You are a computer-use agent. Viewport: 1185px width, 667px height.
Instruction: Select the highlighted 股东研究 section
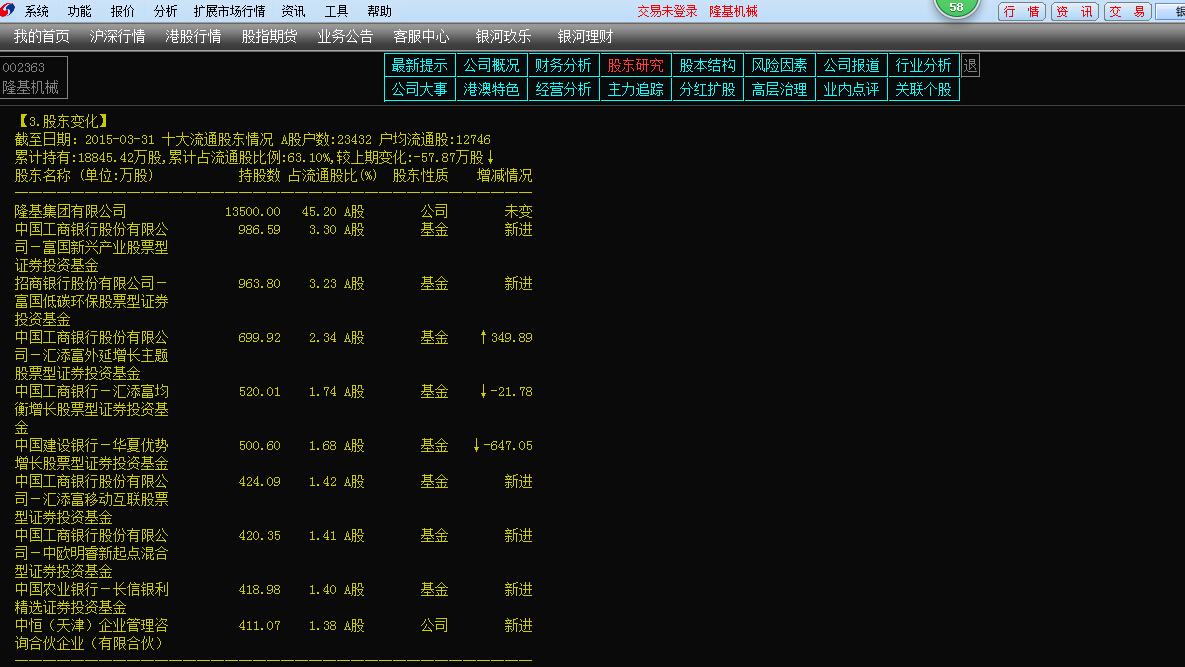click(x=636, y=66)
